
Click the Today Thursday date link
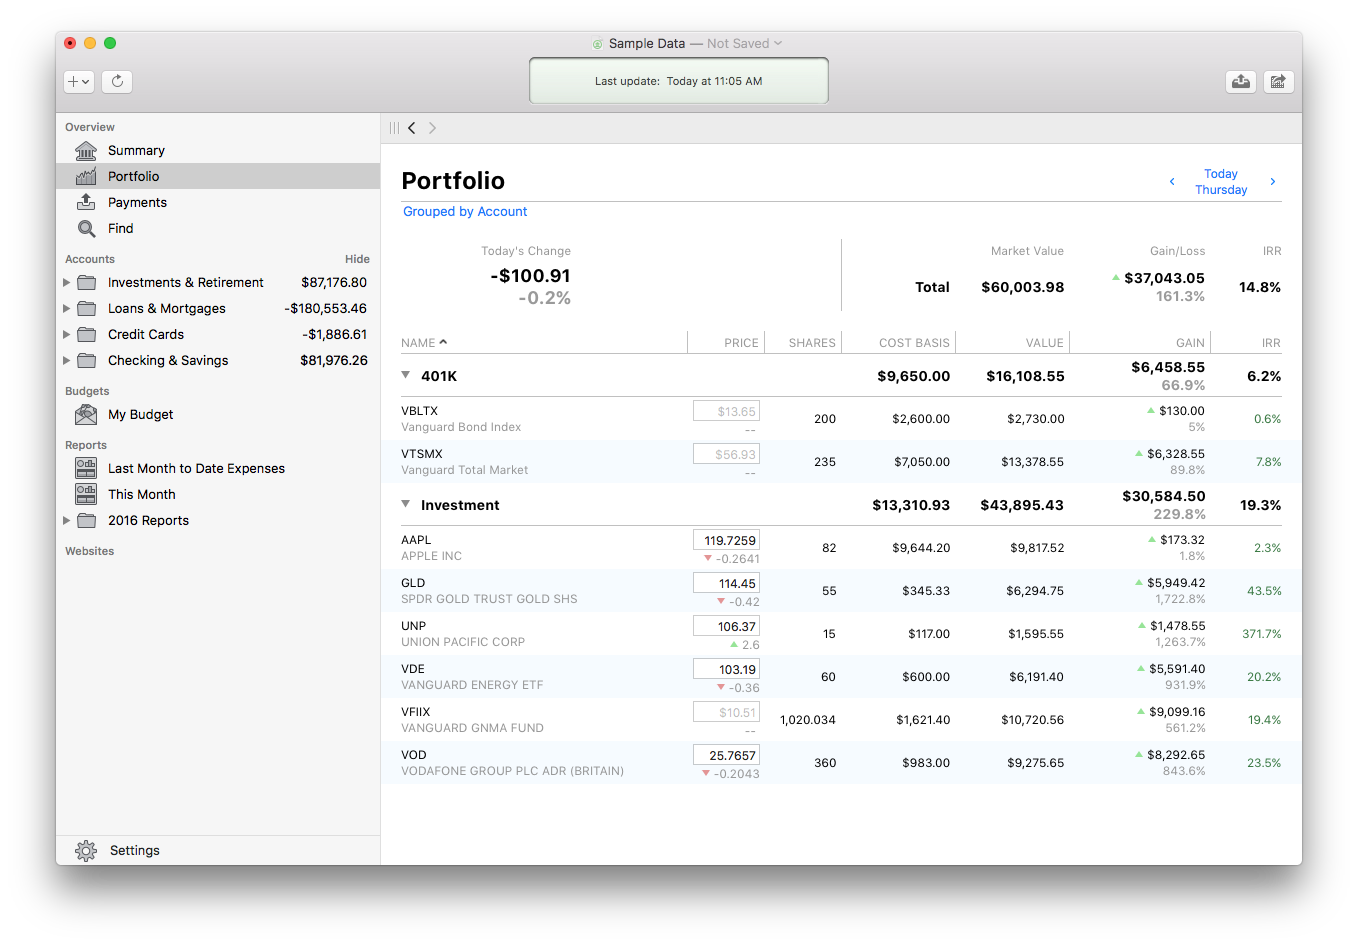click(1221, 181)
